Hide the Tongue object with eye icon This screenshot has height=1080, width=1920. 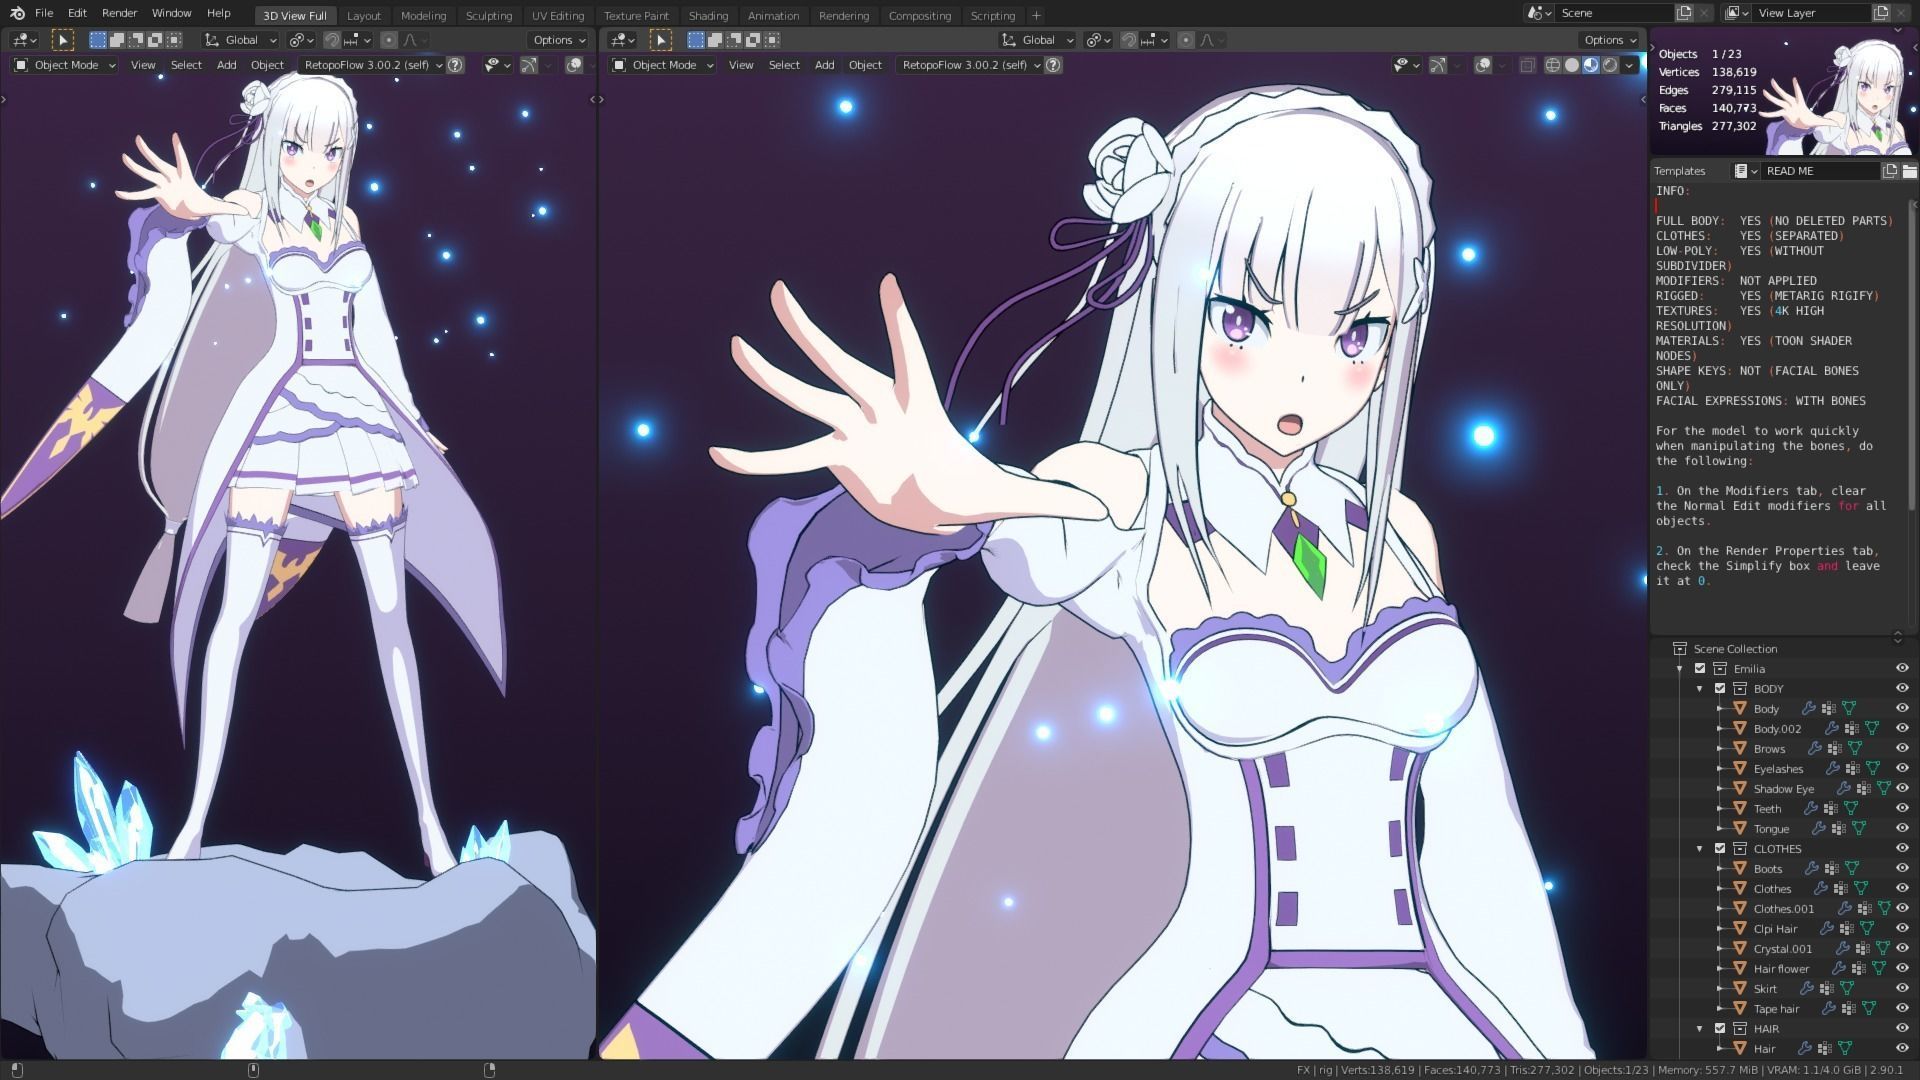tap(1902, 829)
